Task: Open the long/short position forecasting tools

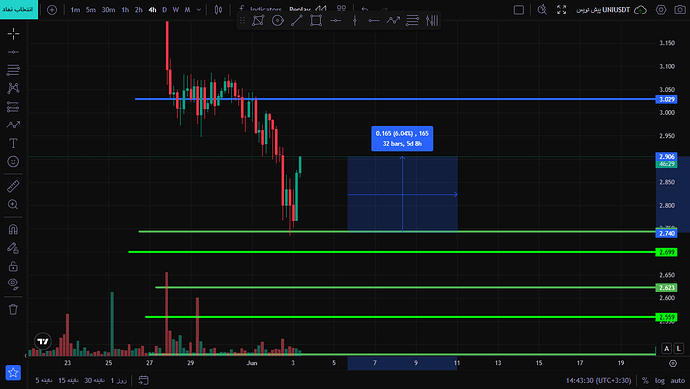Action: [x=13, y=106]
